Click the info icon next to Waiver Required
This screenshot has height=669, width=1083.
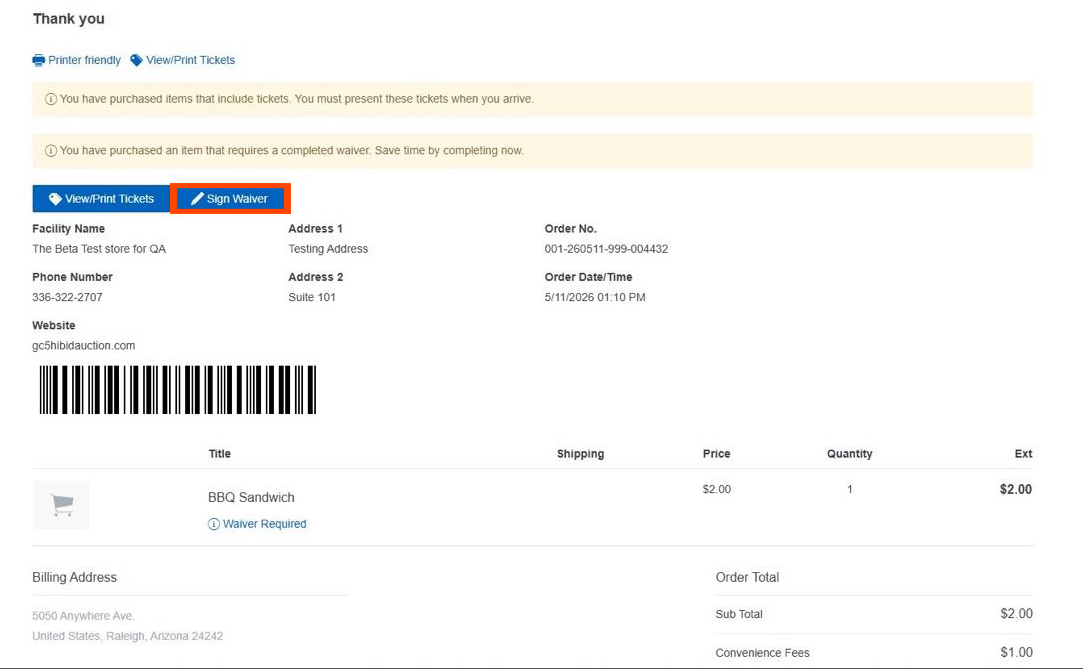pos(214,524)
